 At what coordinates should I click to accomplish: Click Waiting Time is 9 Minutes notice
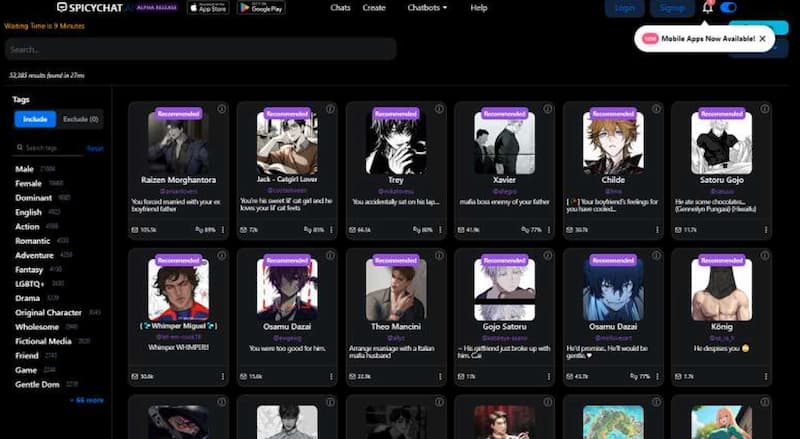click(44, 26)
